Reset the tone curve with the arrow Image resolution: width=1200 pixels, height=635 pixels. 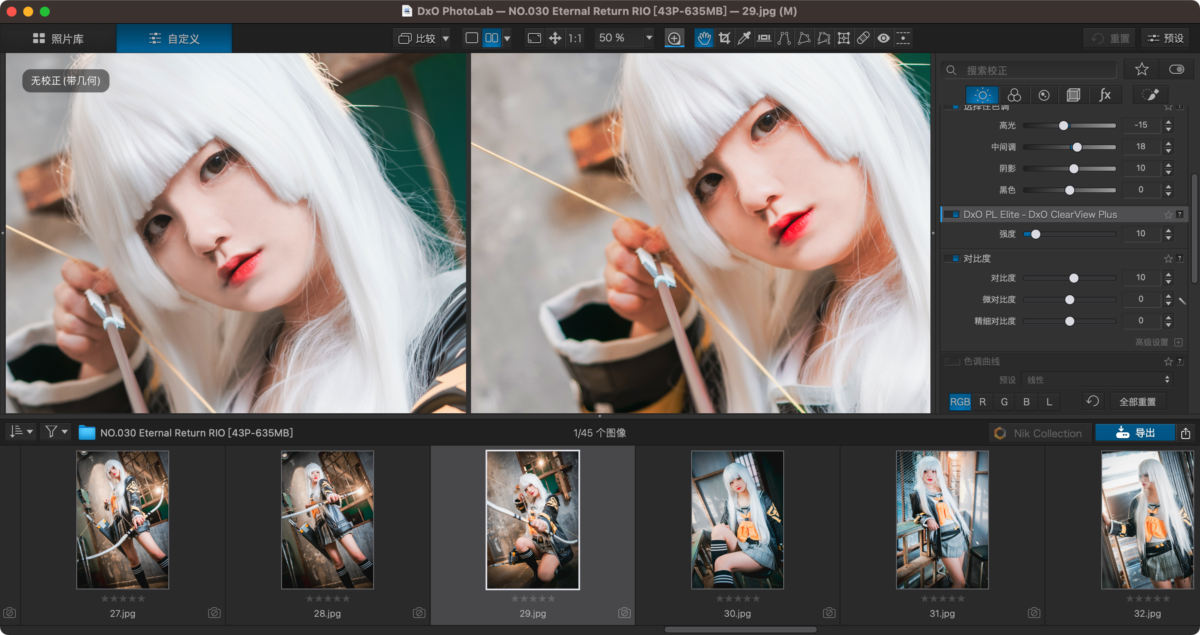point(1093,401)
